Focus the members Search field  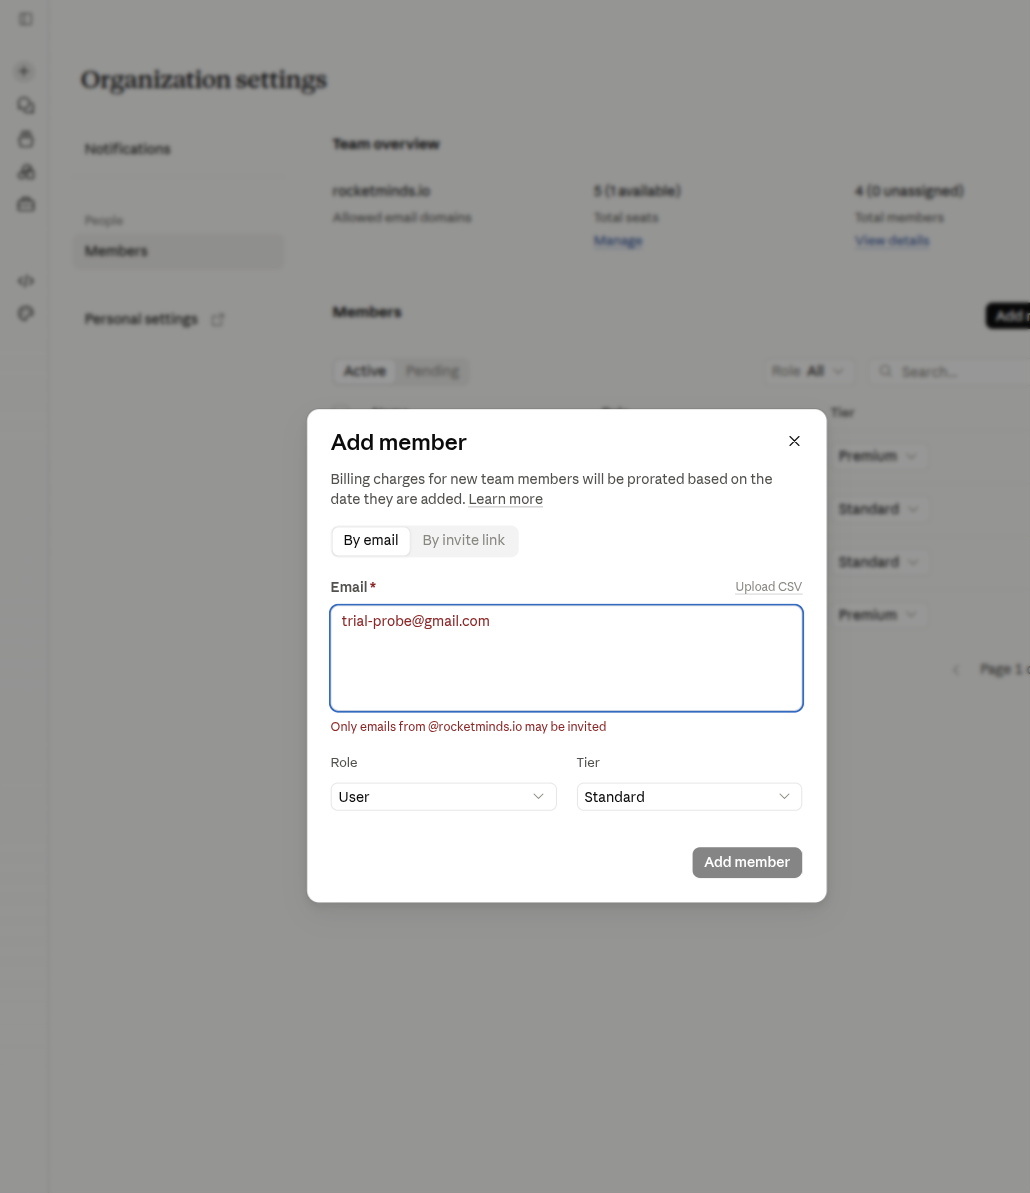(949, 371)
